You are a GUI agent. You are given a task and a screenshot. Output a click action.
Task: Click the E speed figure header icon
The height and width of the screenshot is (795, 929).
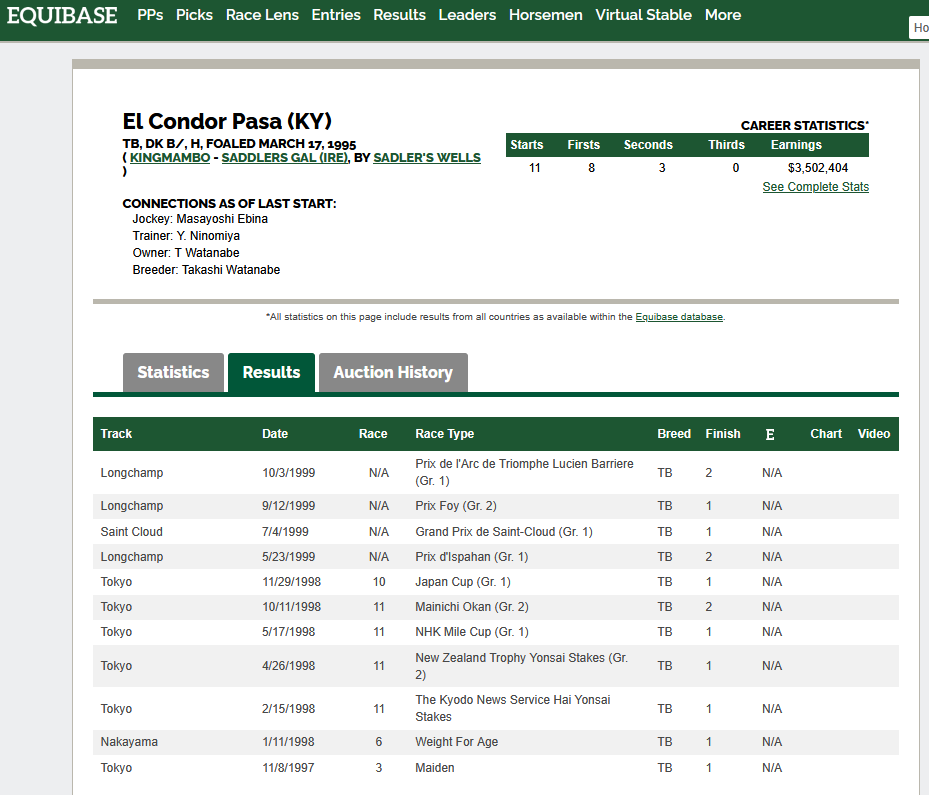[770, 435]
